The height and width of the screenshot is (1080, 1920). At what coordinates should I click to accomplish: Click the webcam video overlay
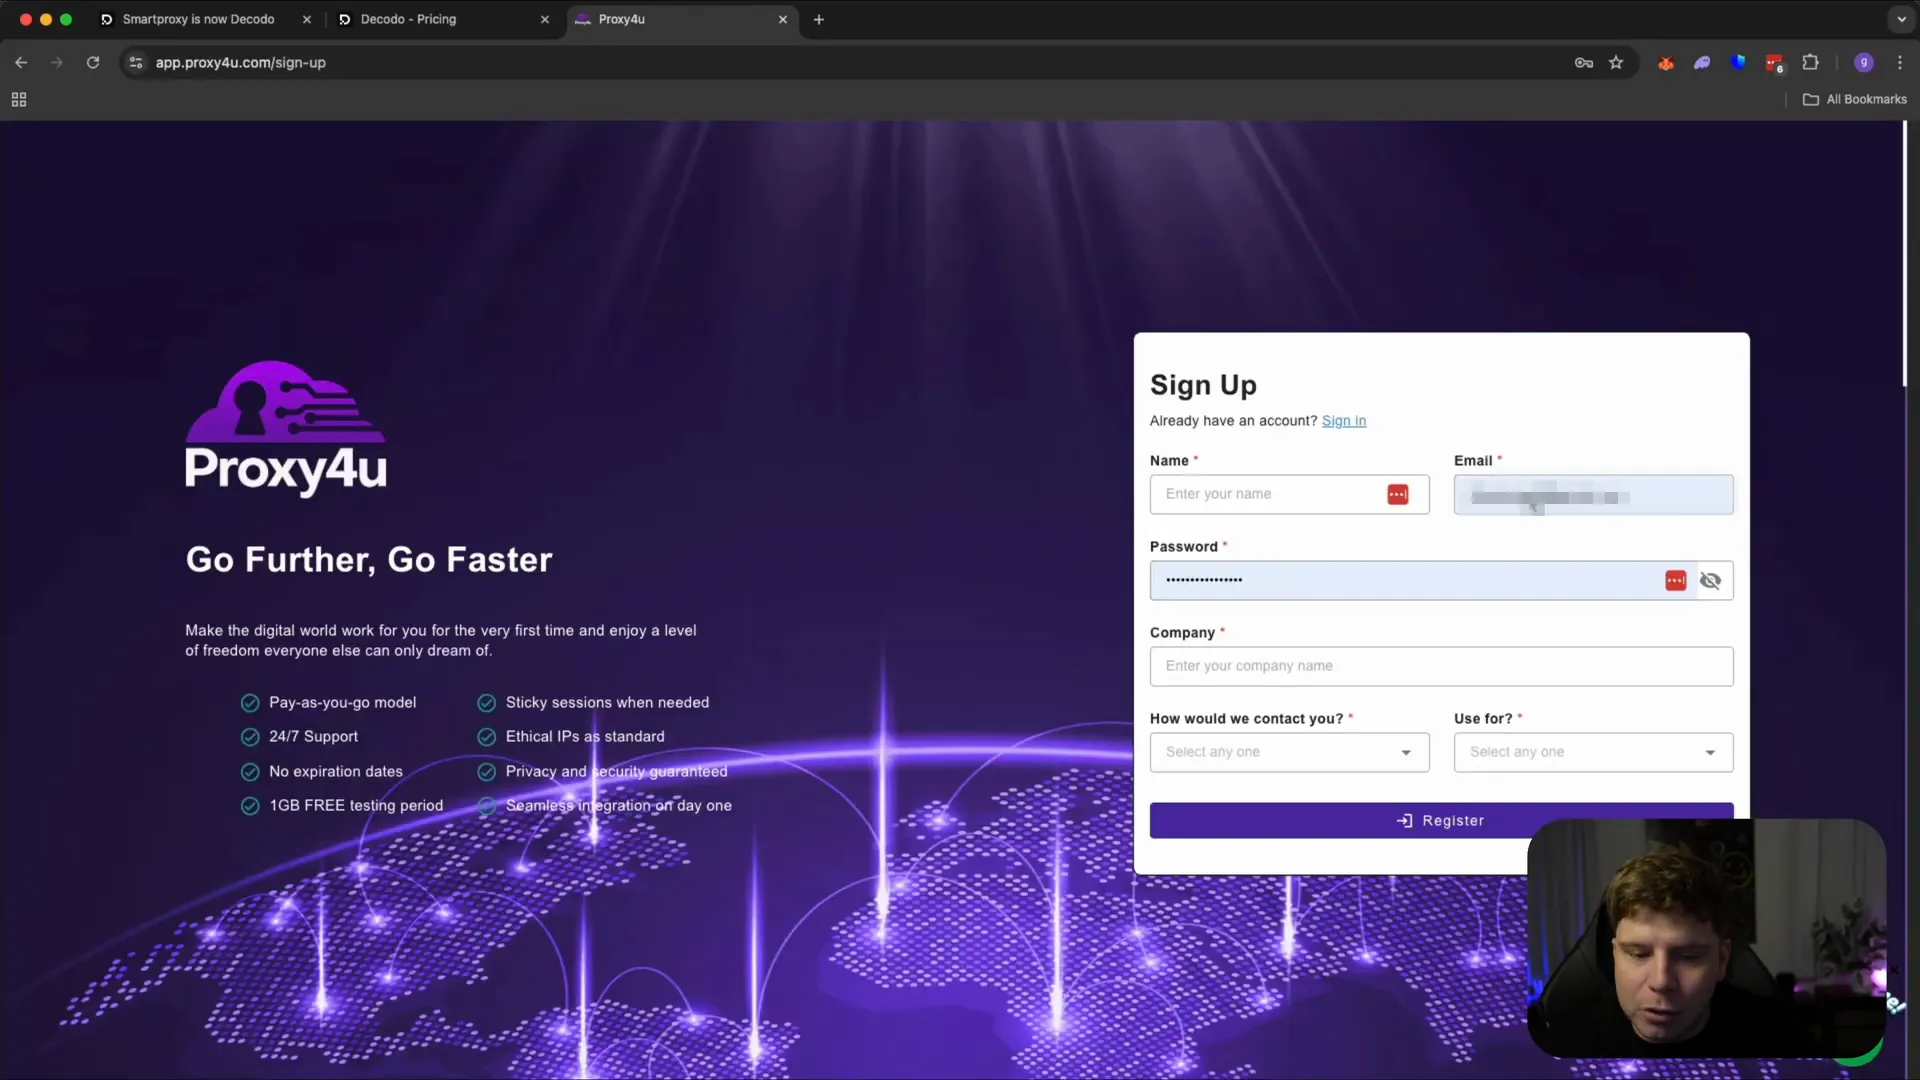pos(1707,938)
